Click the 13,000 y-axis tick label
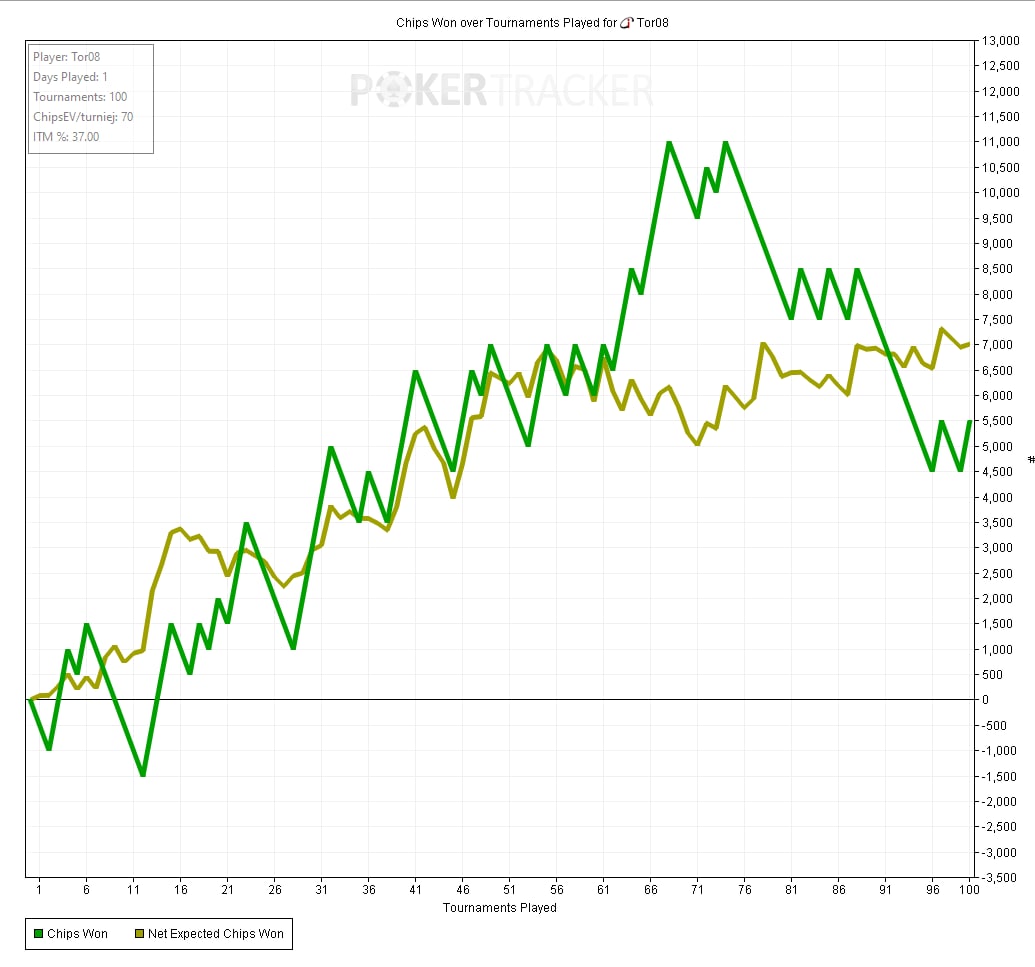This screenshot has height=967, width=1035. point(1001,41)
